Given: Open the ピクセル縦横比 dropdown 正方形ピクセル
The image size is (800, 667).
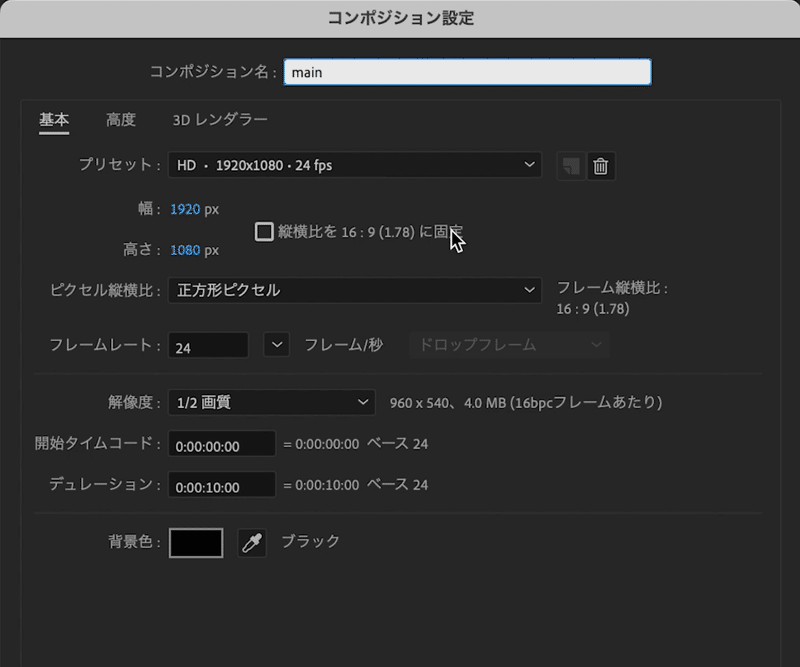Looking at the screenshot, I should coord(355,290).
